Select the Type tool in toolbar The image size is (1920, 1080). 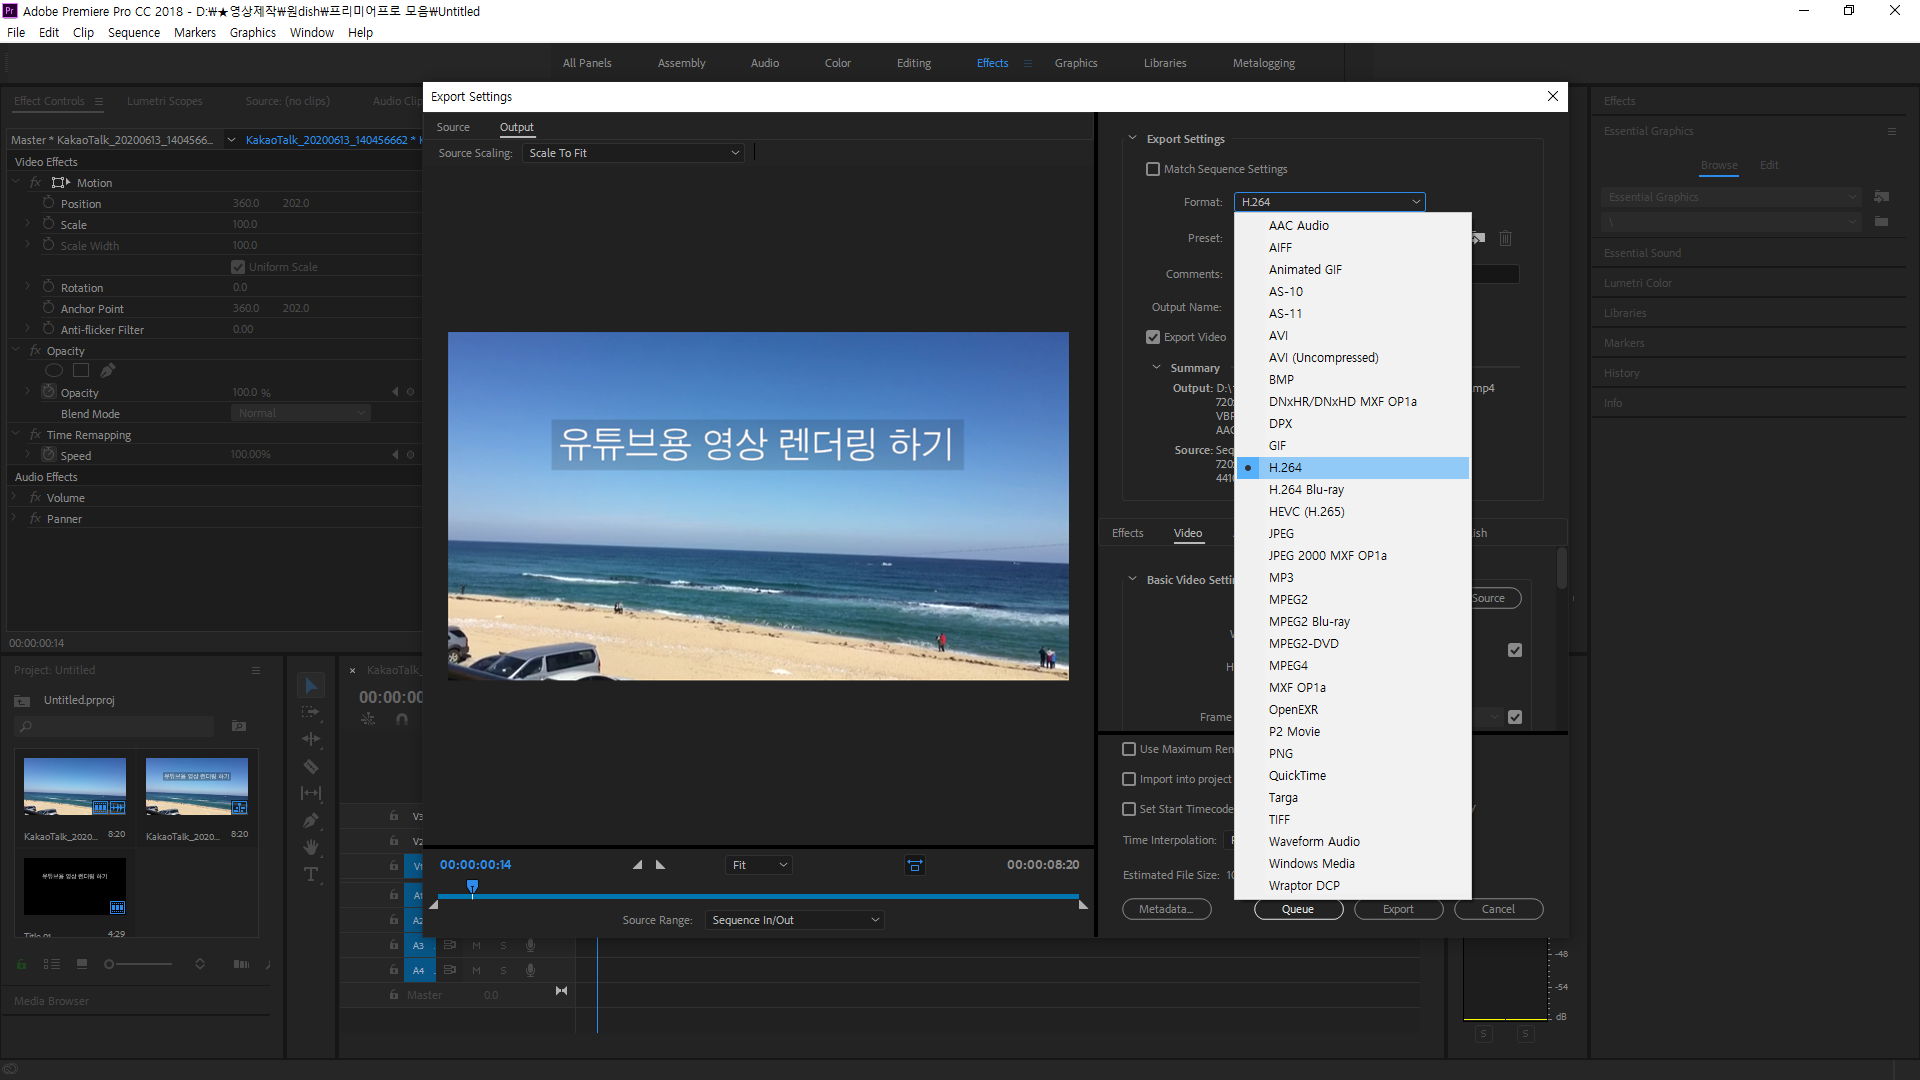pyautogui.click(x=311, y=875)
